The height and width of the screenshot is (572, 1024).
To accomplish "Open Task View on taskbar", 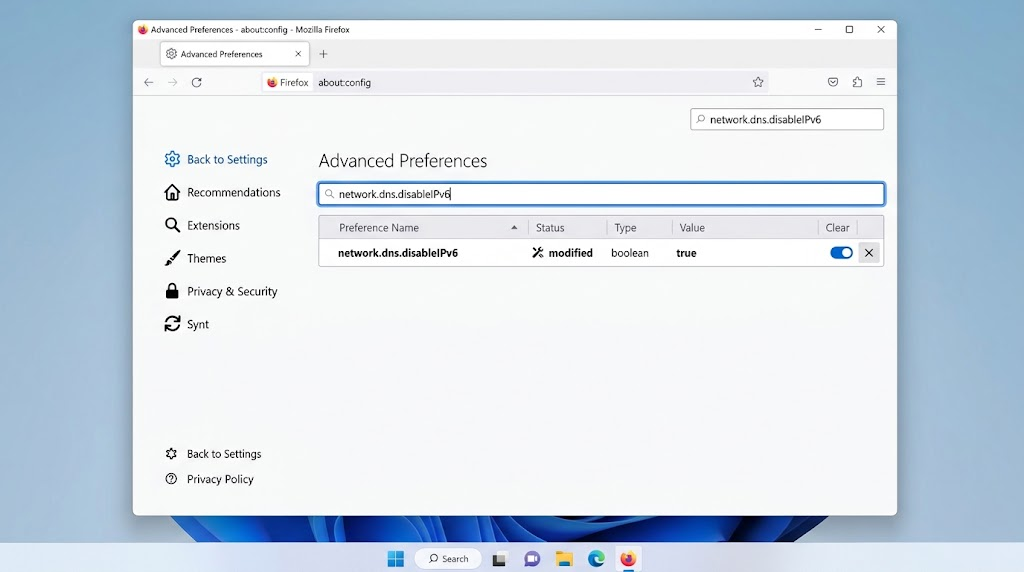I will point(499,559).
